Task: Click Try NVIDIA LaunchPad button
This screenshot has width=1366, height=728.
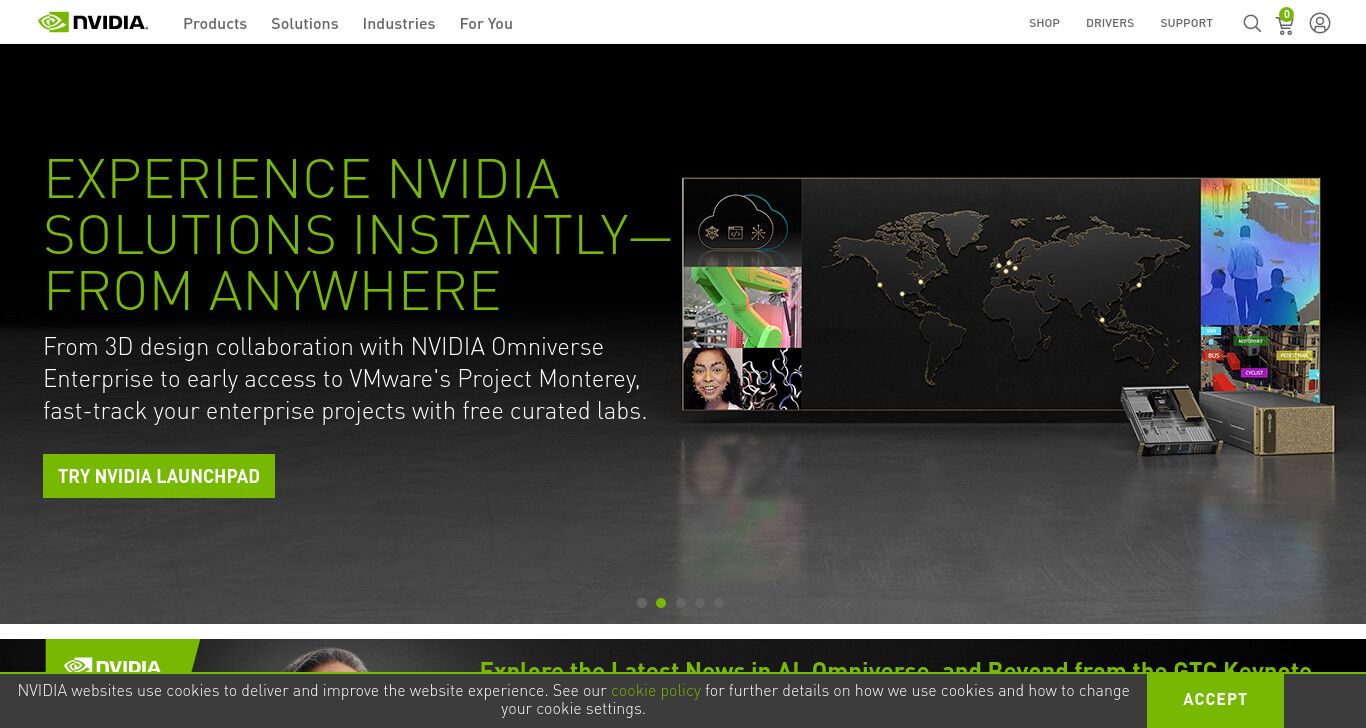Action: tap(159, 476)
